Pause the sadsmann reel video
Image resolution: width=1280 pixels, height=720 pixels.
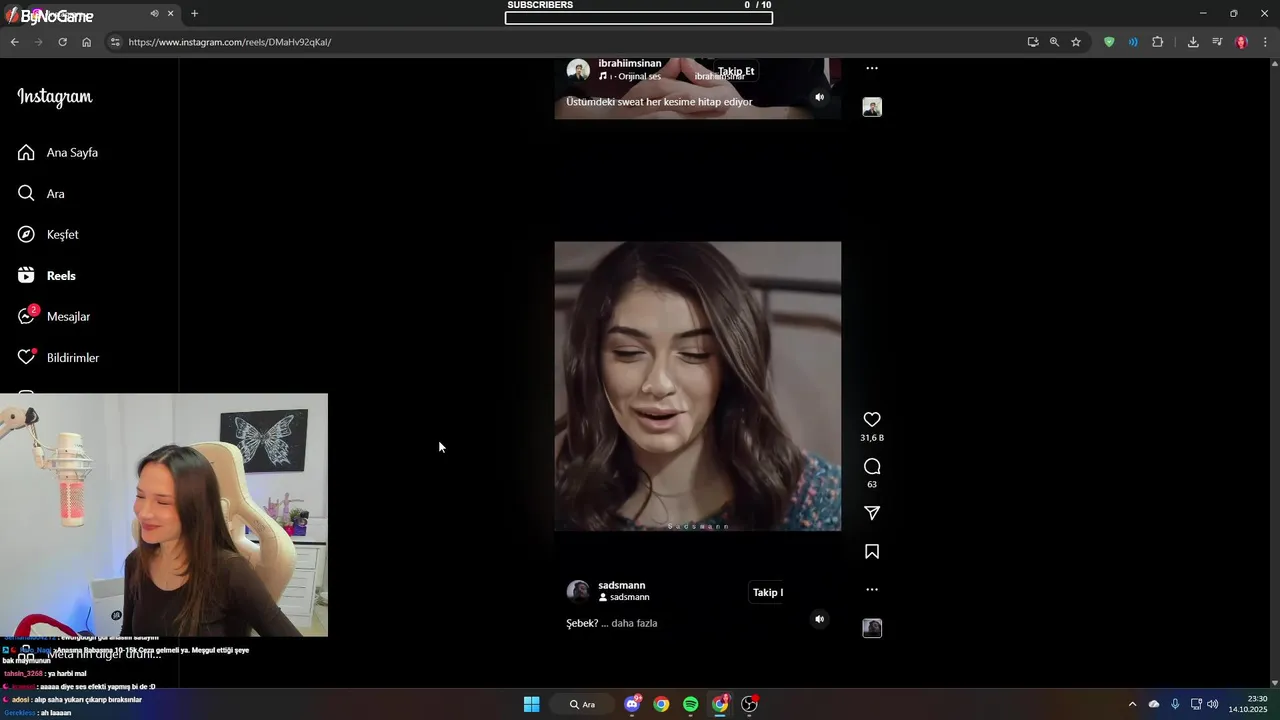coord(698,386)
